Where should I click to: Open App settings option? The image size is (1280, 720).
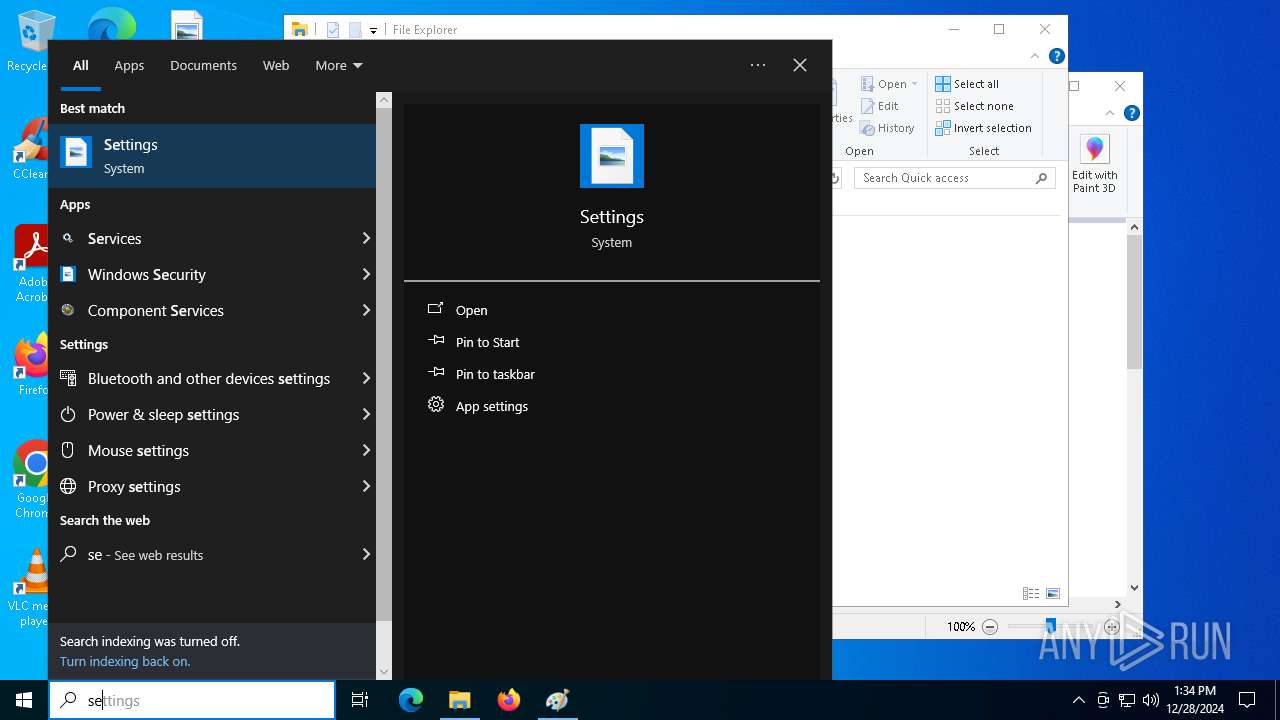tap(491, 406)
